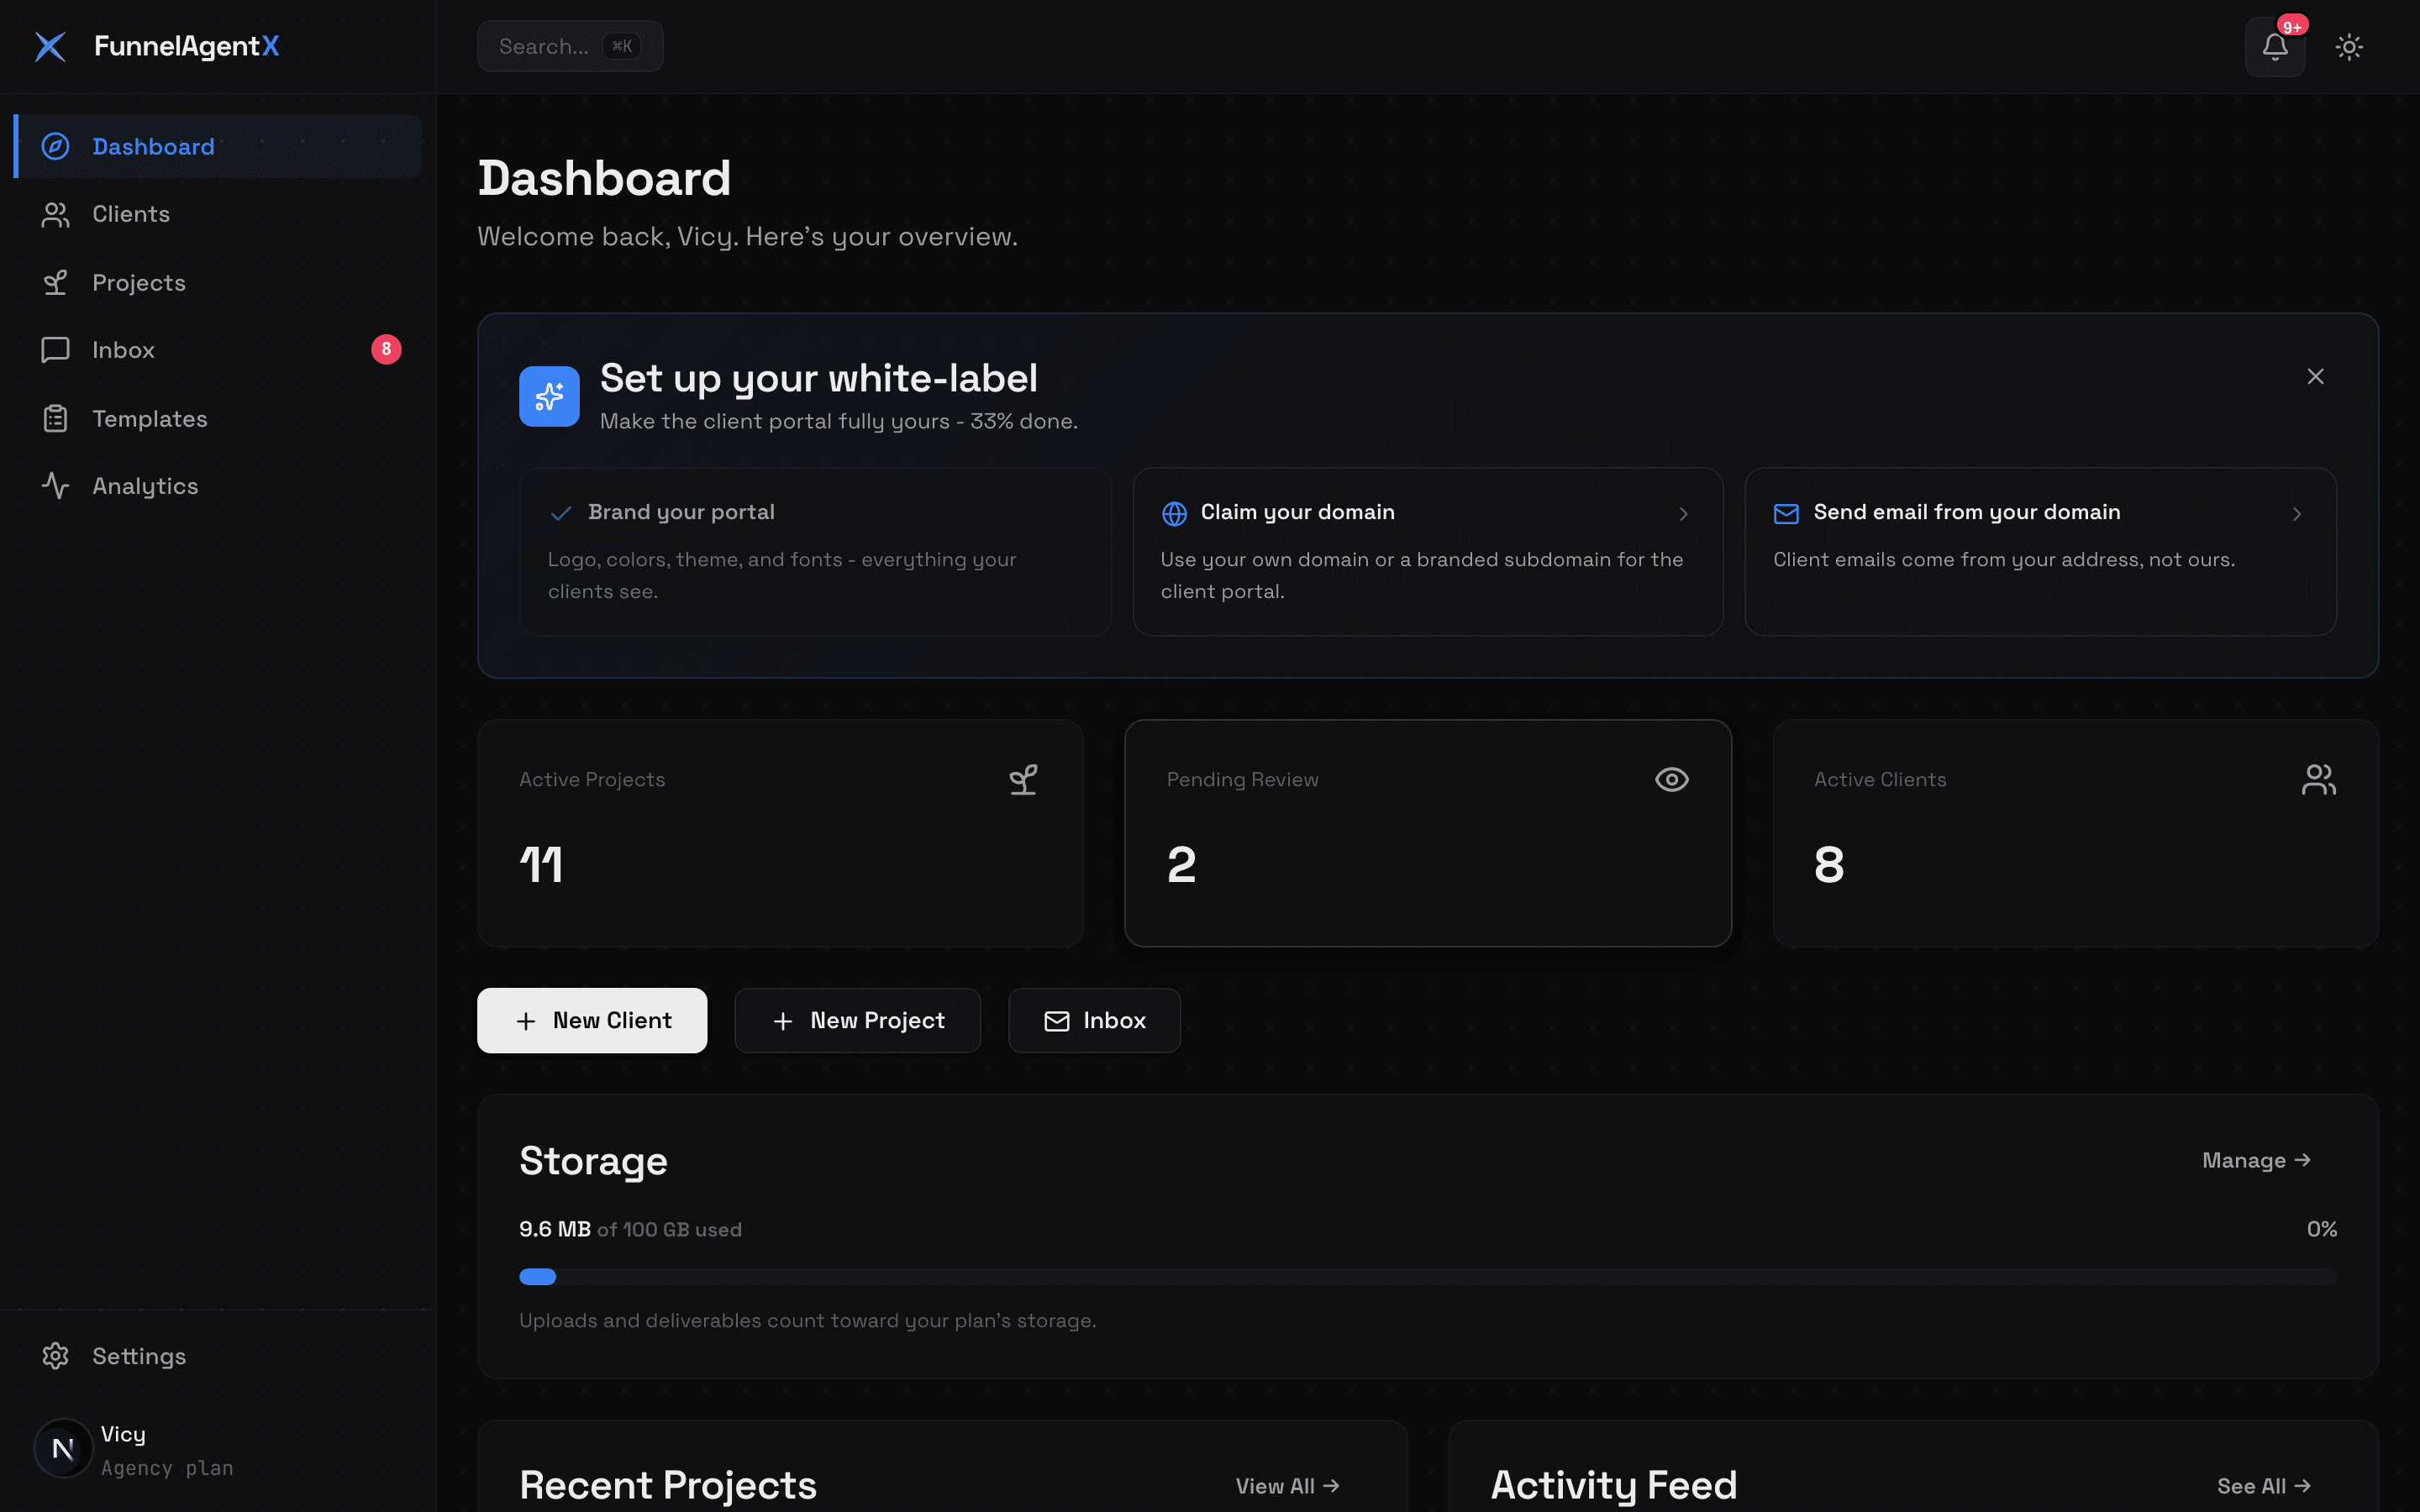This screenshot has height=1512, width=2420.
Task: Click View All recent projects link
Action: [1287, 1486]
